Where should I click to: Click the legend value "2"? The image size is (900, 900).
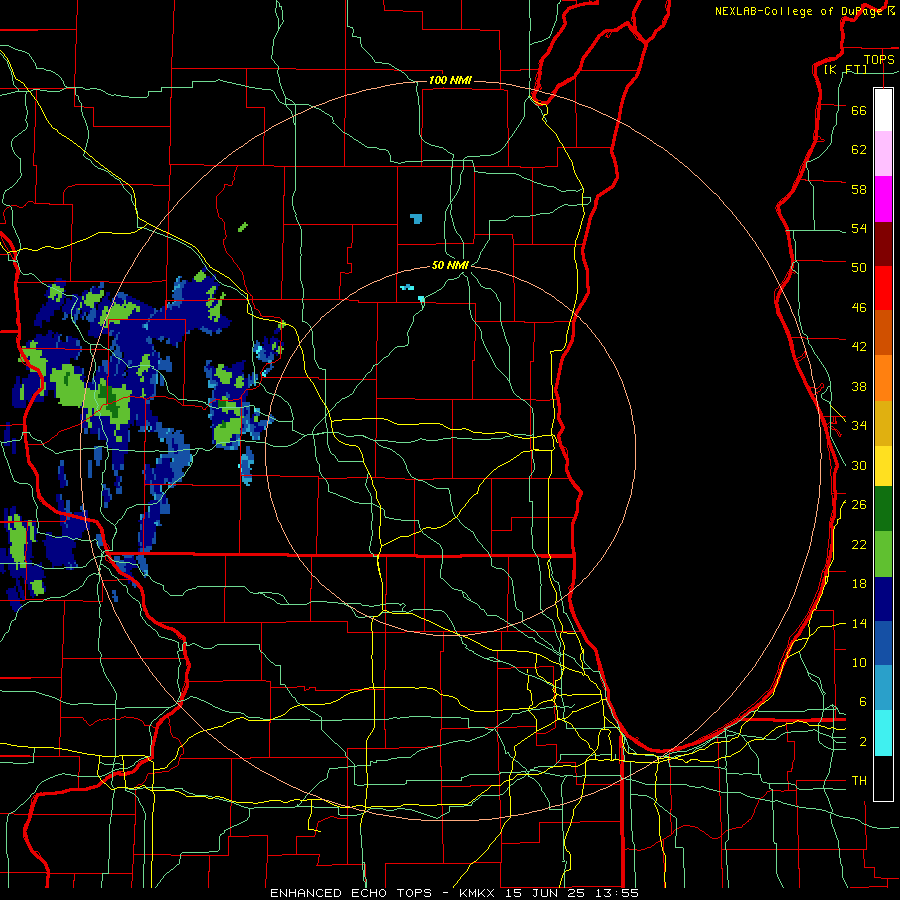pyautogui.click(x=863, y=742)
